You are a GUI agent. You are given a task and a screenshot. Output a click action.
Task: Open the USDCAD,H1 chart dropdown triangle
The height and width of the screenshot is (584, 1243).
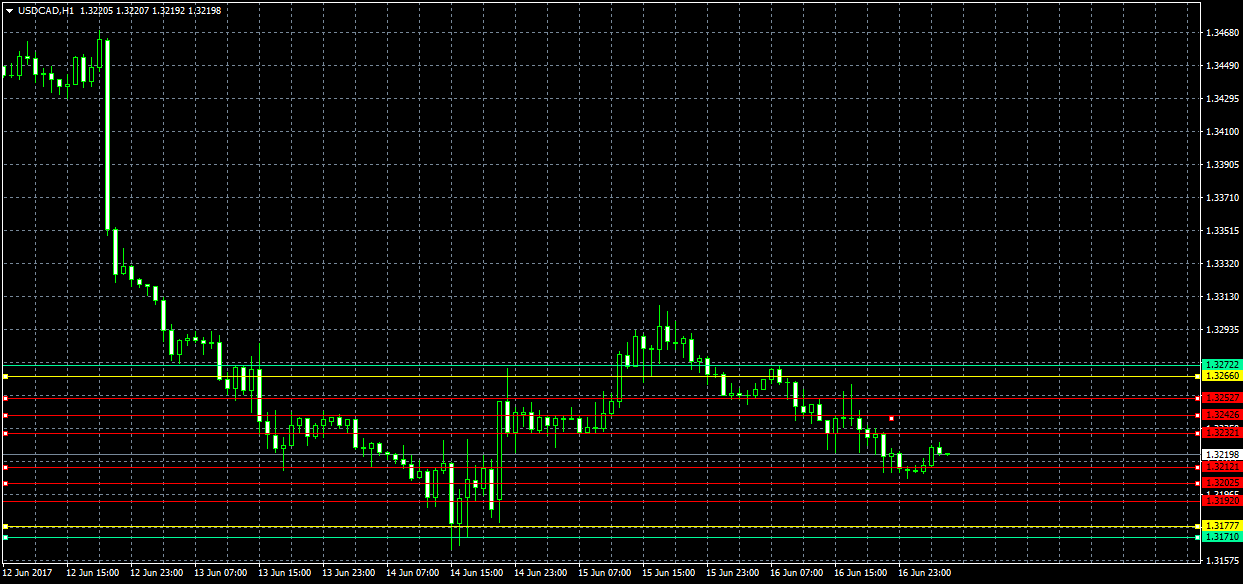tap(9, 10)
